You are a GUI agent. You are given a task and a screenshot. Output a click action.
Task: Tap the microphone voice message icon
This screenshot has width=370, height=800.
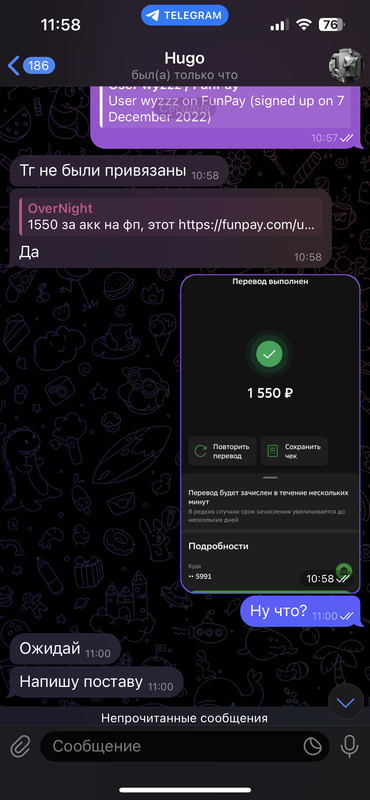click(x=350, y=746)
